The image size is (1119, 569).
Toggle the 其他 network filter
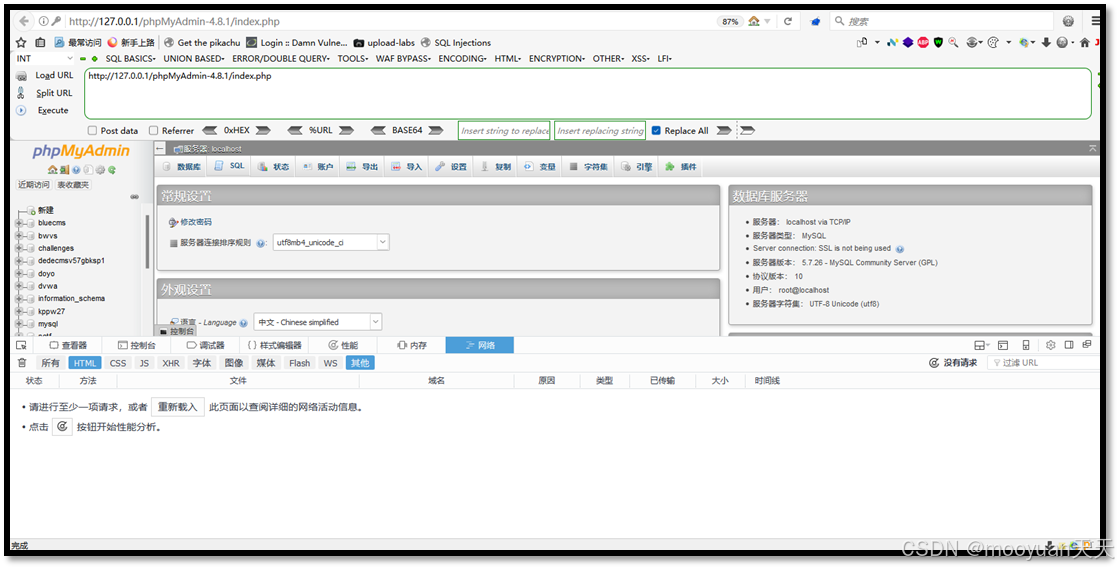(x=360, y=363)
